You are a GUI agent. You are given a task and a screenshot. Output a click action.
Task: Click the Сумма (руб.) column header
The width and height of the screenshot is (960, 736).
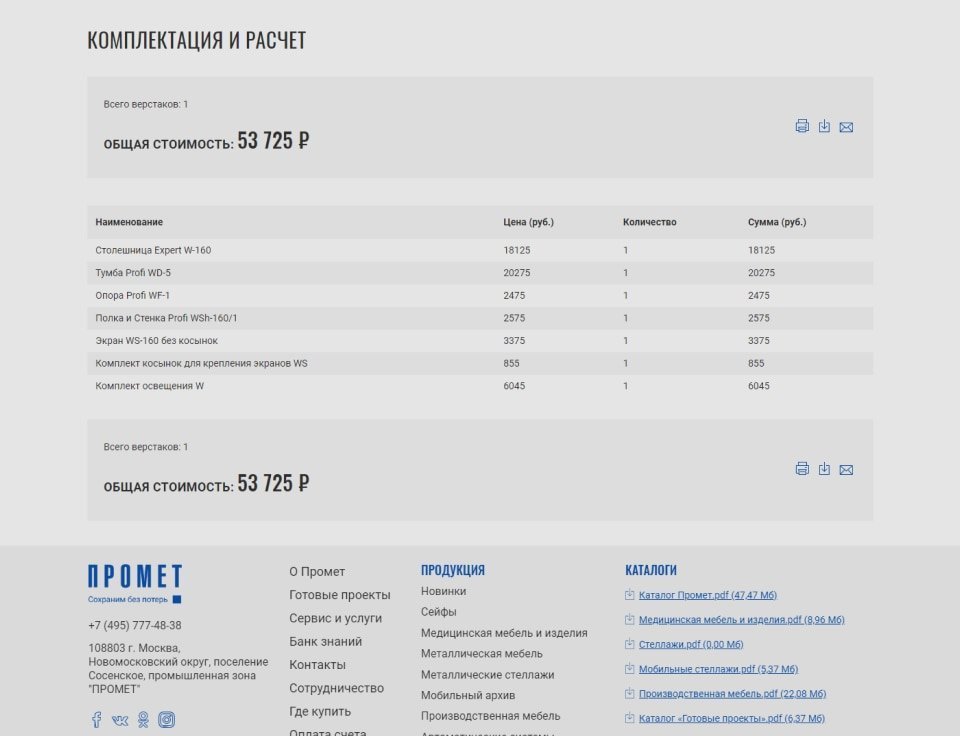pos(777,222)
